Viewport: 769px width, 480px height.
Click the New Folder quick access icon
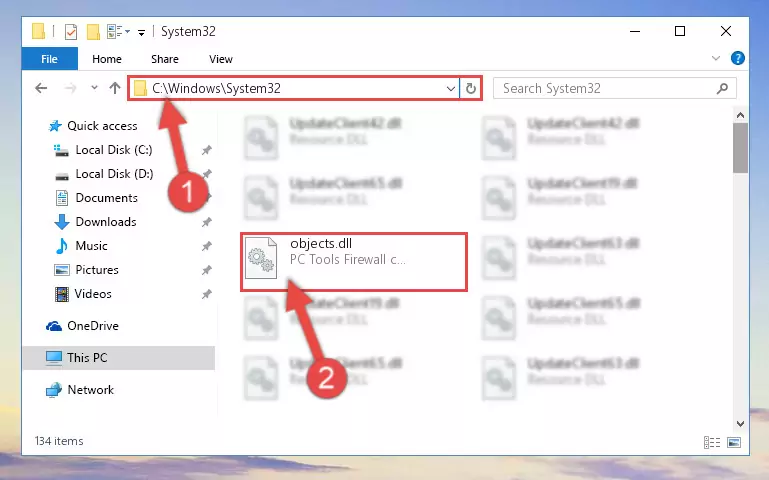click(x=93, y=32)
